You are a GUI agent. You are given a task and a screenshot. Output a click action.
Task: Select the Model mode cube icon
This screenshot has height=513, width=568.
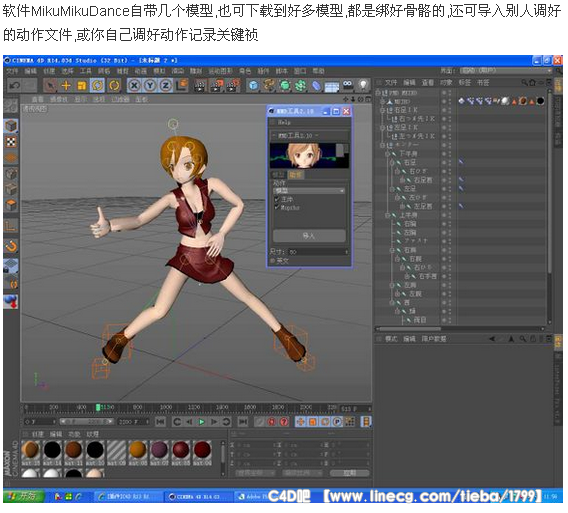pyautogui.click(x=11, y=126)
